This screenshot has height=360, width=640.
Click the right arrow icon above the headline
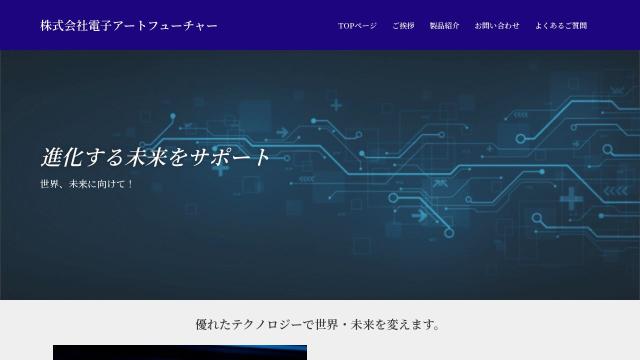pyautogui.click(x=282, y=132)
